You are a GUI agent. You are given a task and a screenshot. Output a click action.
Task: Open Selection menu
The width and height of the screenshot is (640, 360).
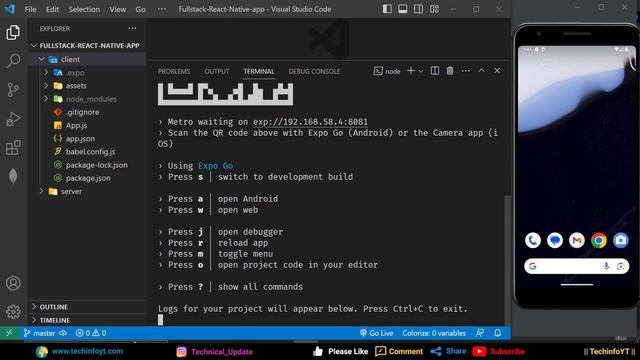coord(84,9)
